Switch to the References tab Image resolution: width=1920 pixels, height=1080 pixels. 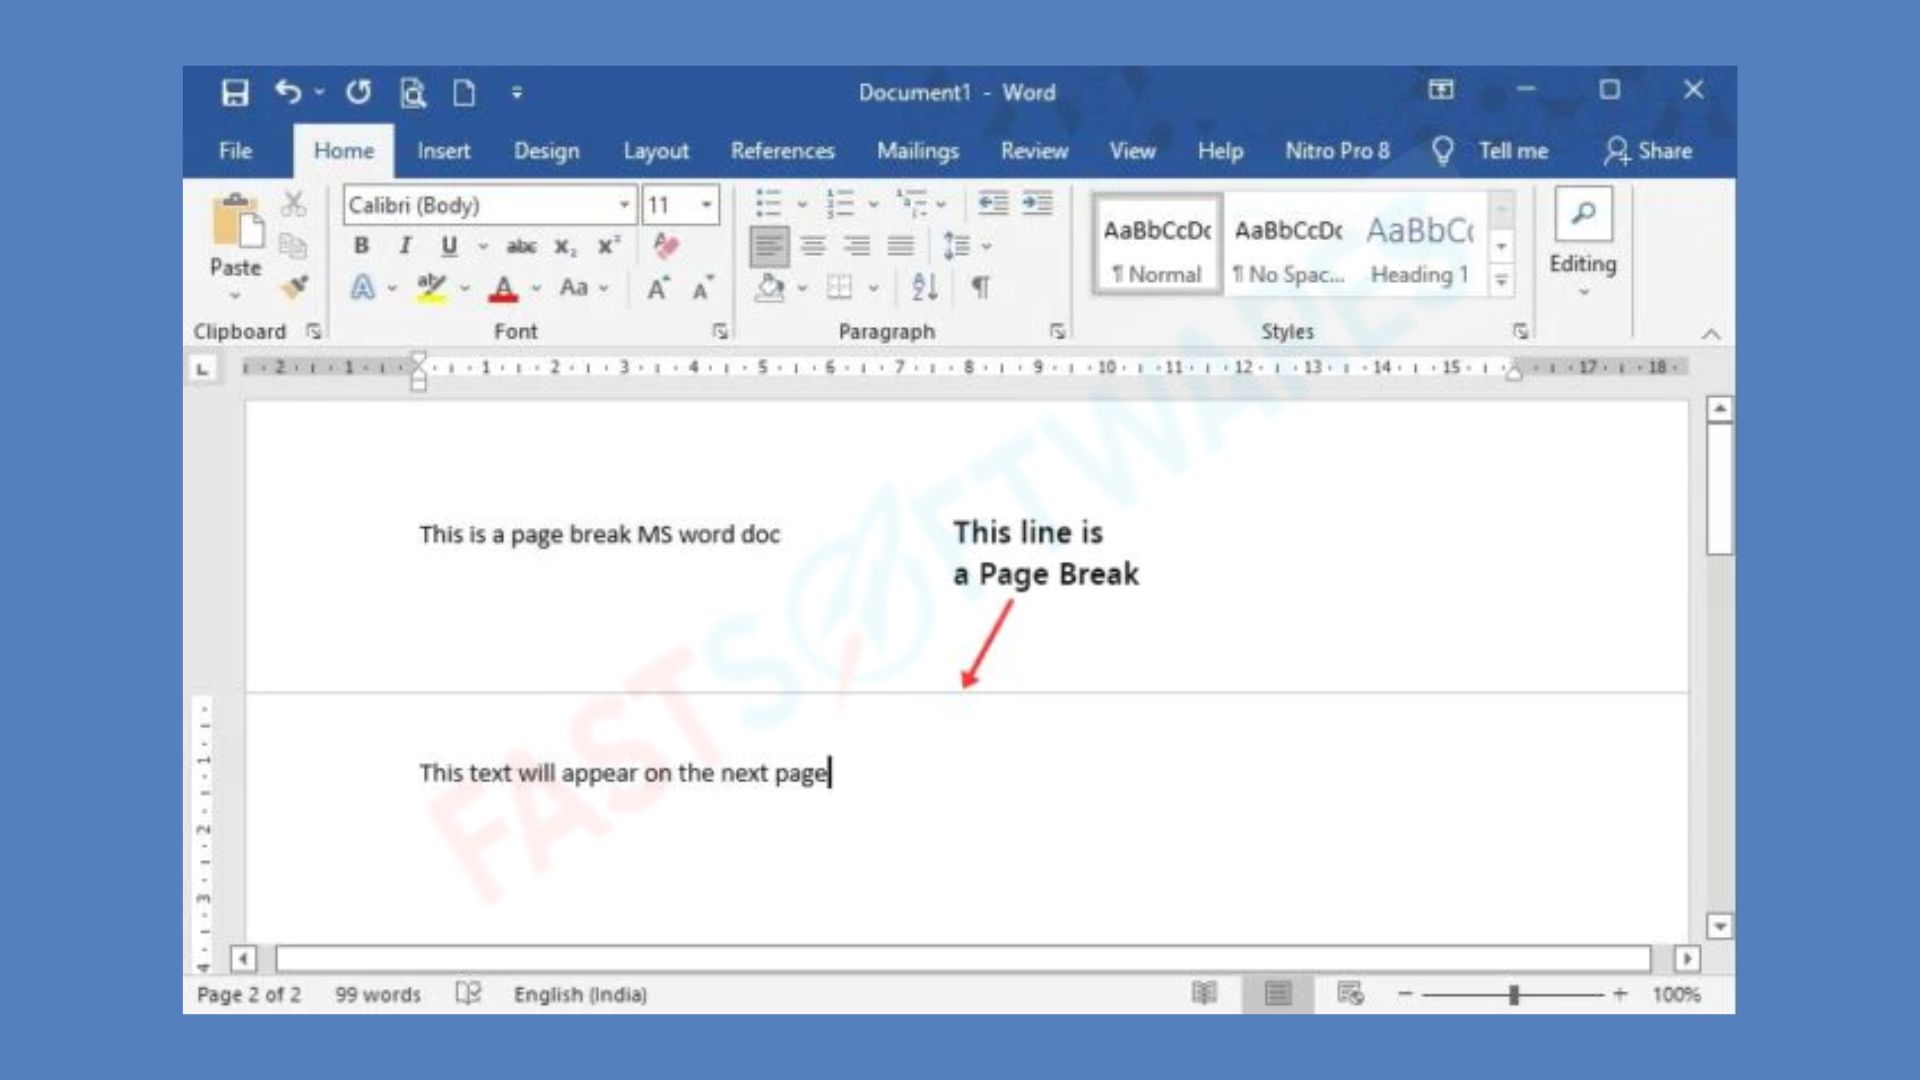[782, 151]
